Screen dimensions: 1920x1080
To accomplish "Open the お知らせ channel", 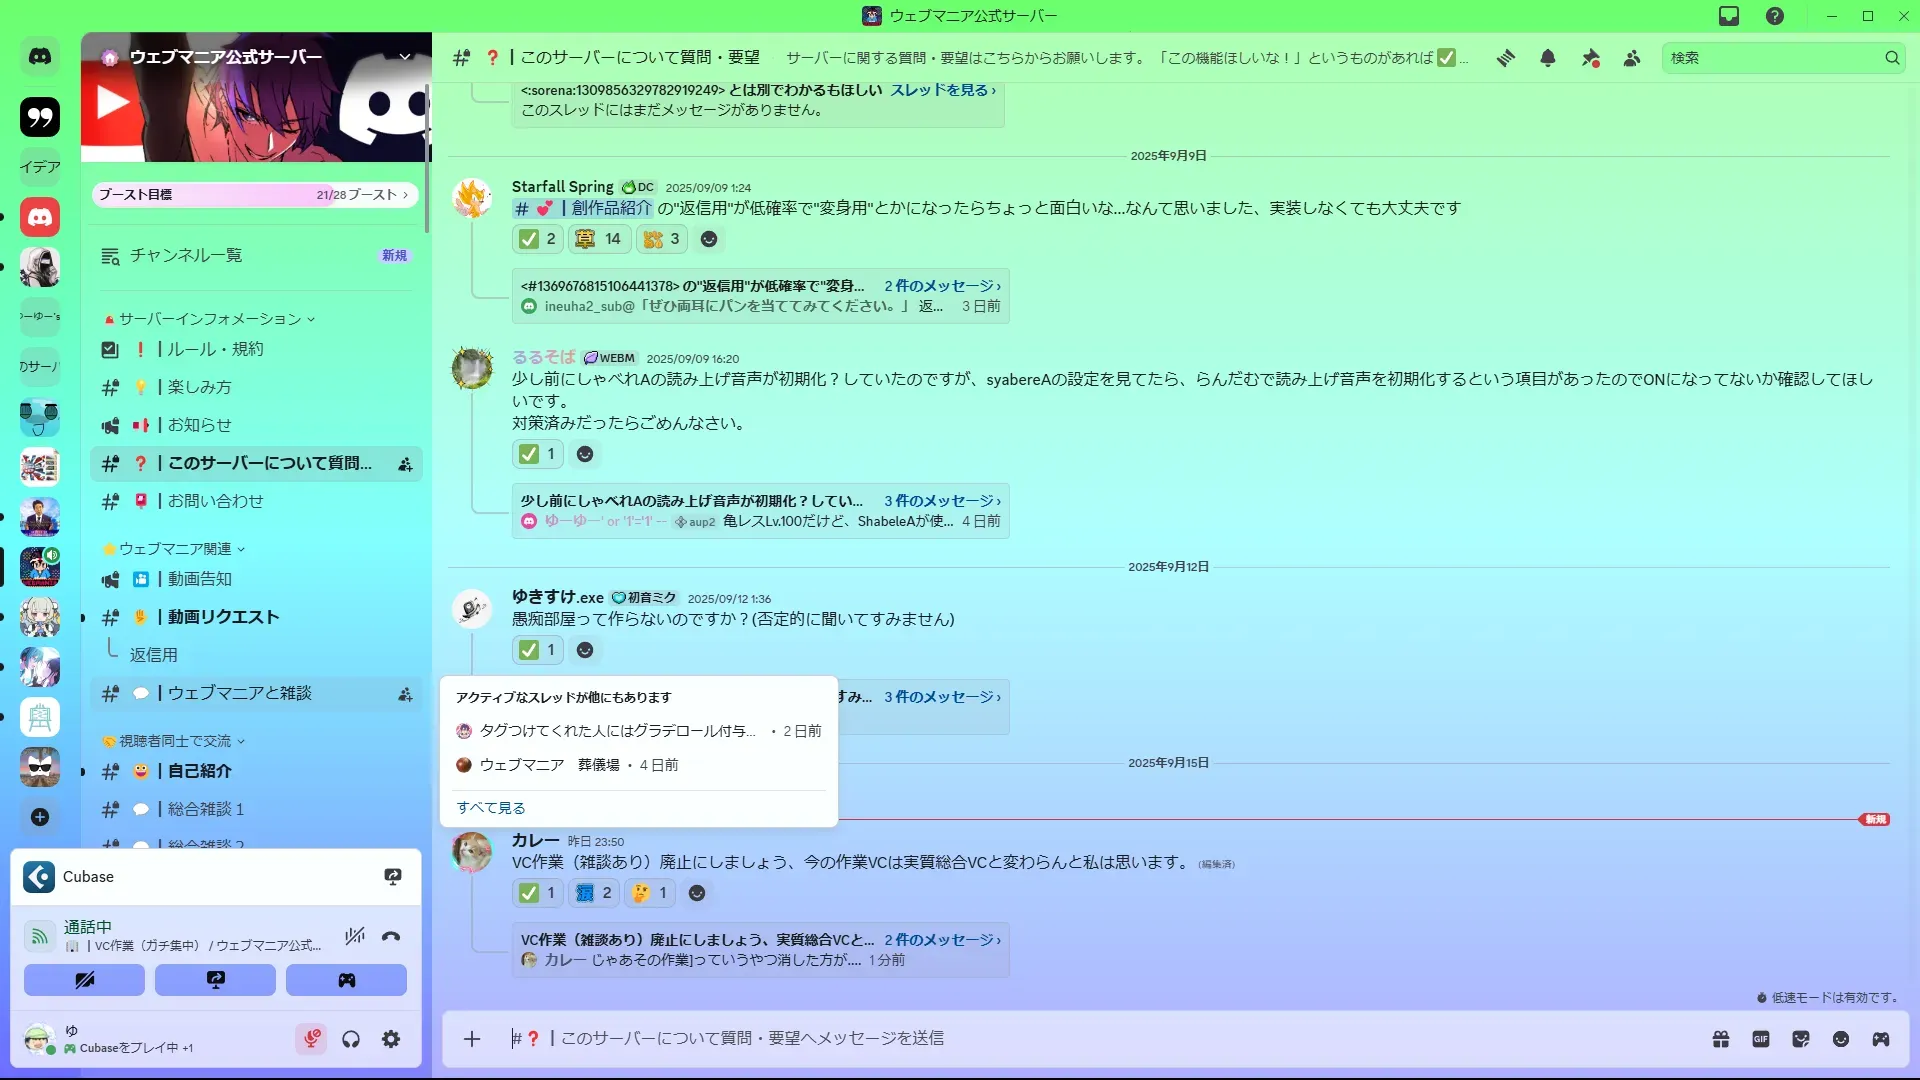I will pos(199,425).
